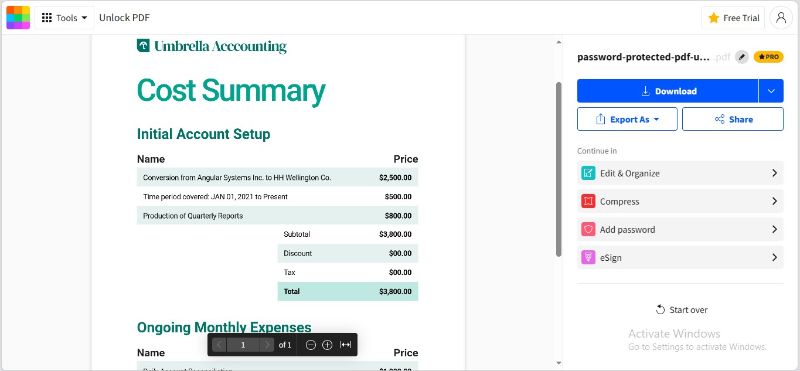This screenshot has width=800, height=371.
Task: Start the Free Trial
Action: pyautogui.click(x=734, y=18)
